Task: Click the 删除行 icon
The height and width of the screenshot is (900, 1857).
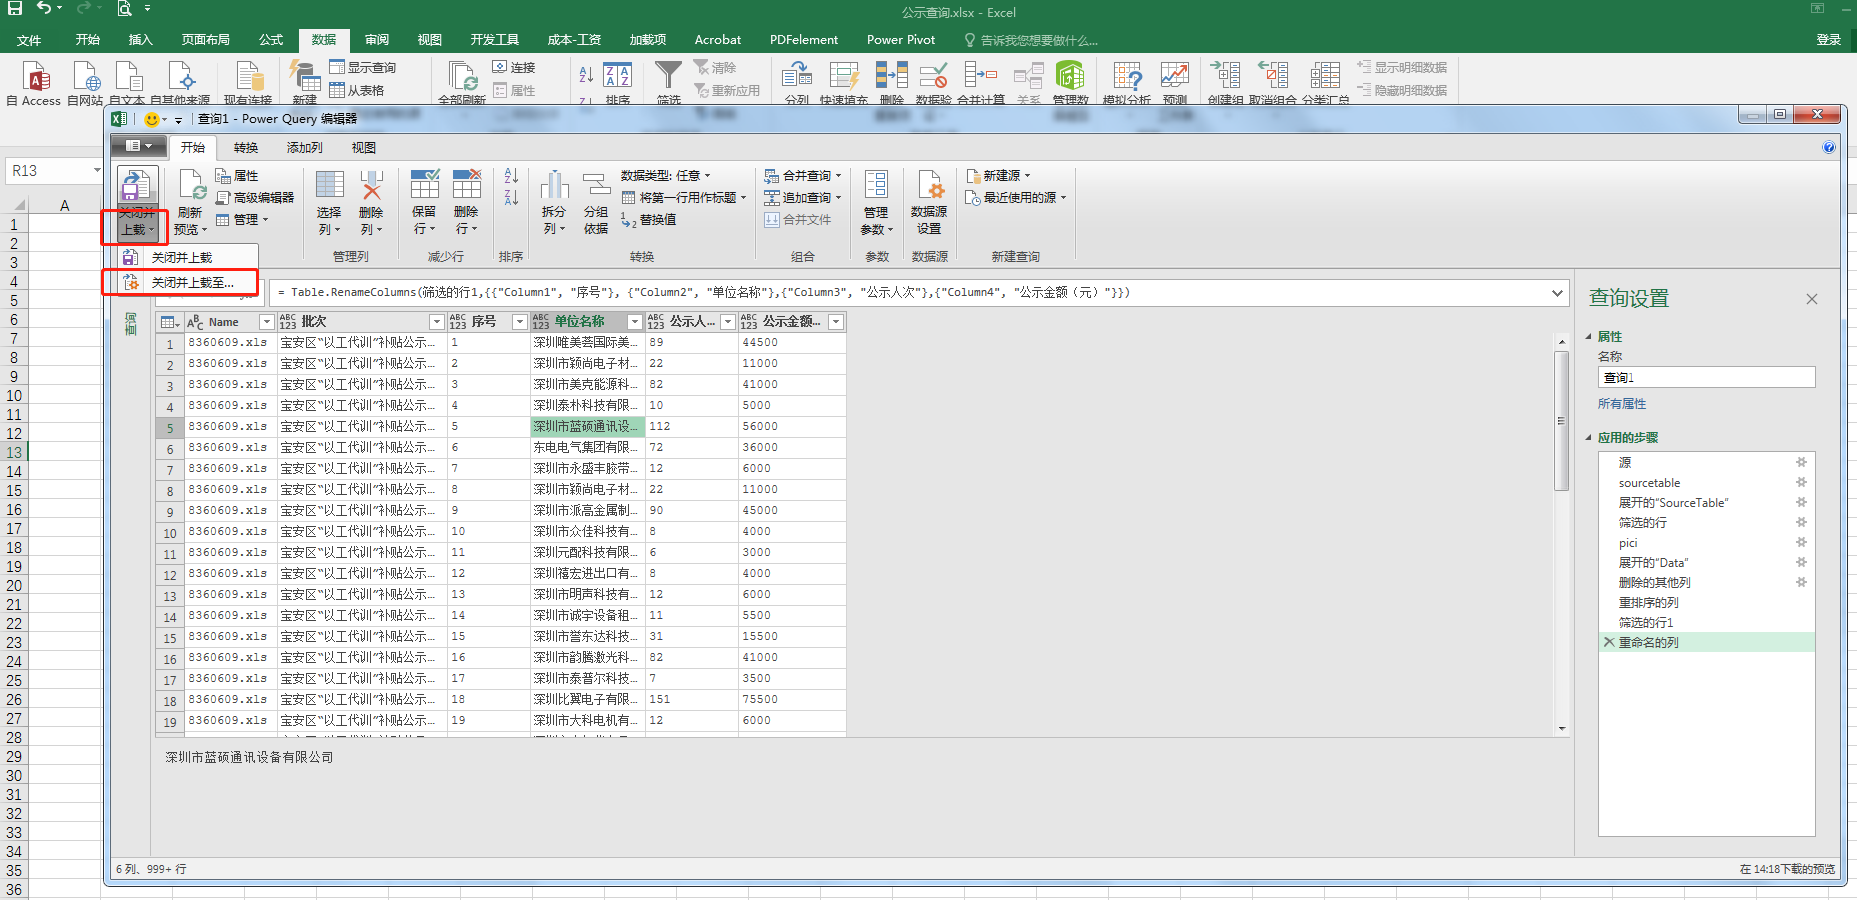Action: point(466,185)
